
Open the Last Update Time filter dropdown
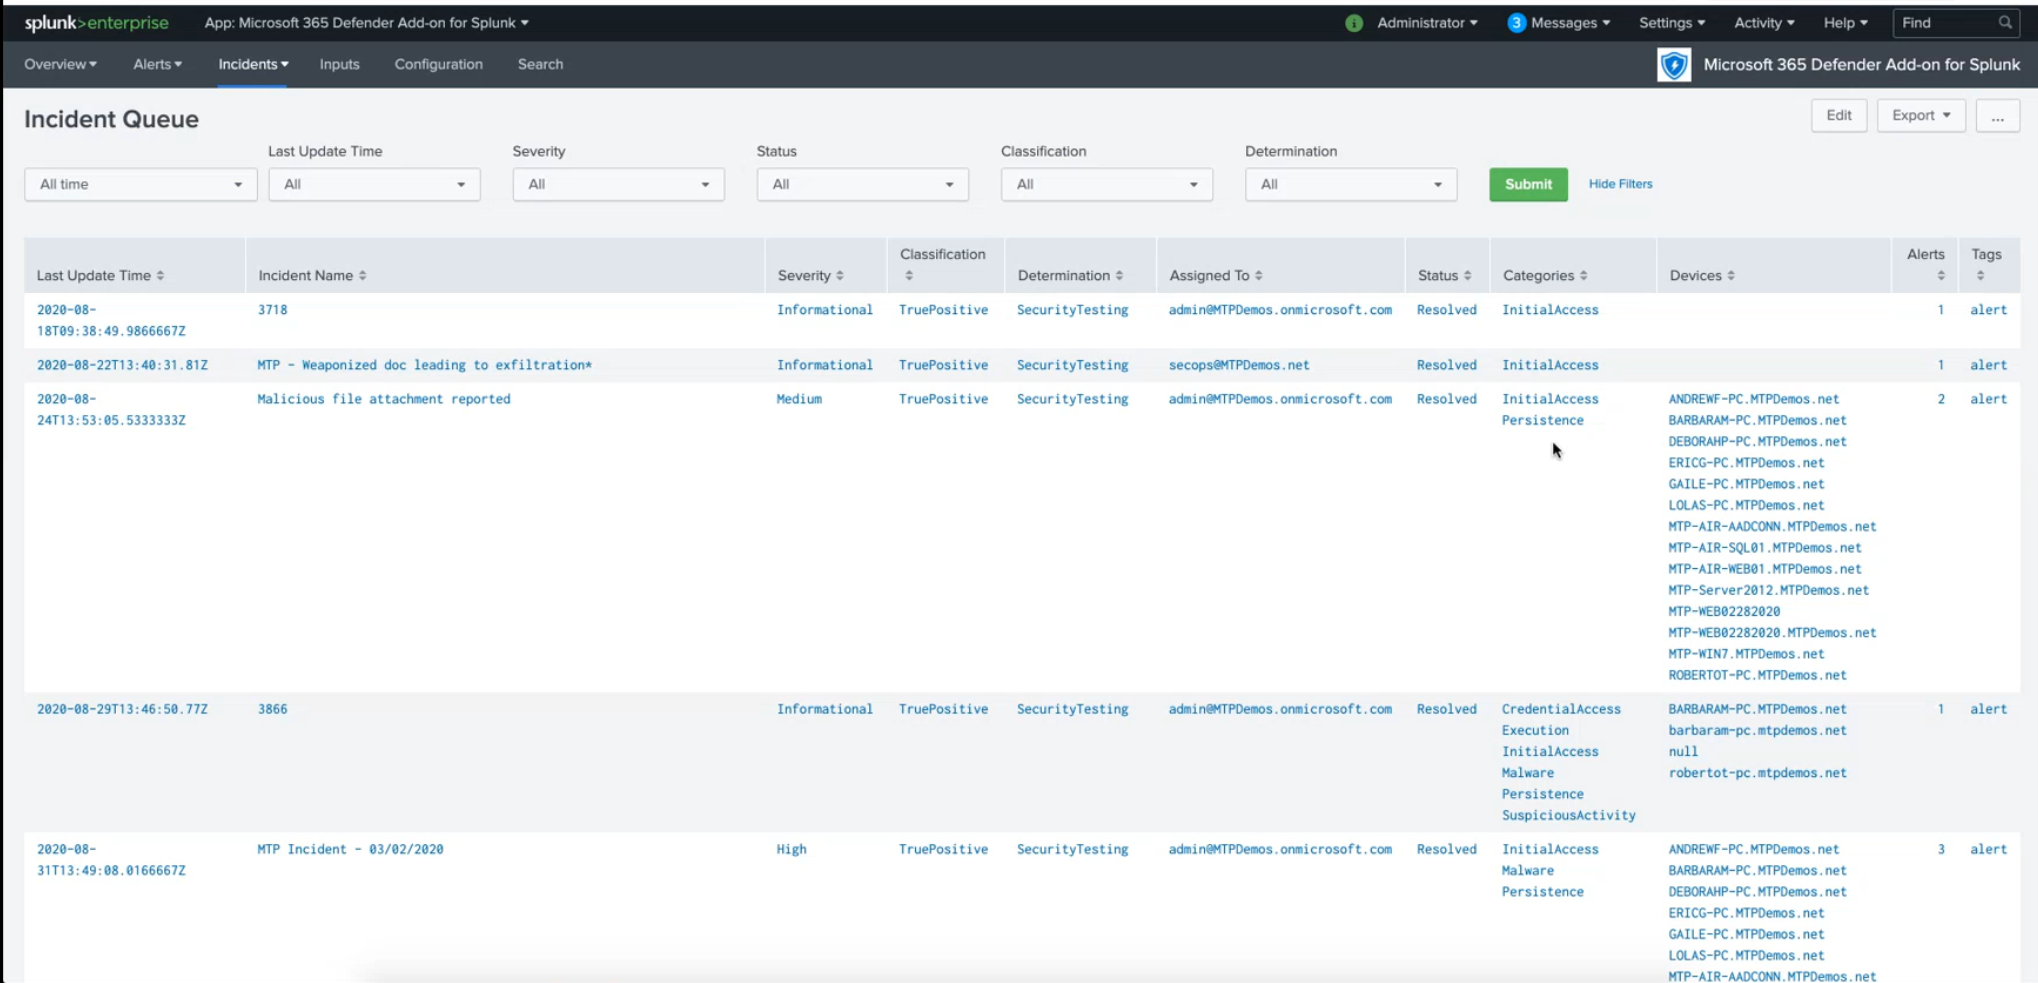pos(374,184)
